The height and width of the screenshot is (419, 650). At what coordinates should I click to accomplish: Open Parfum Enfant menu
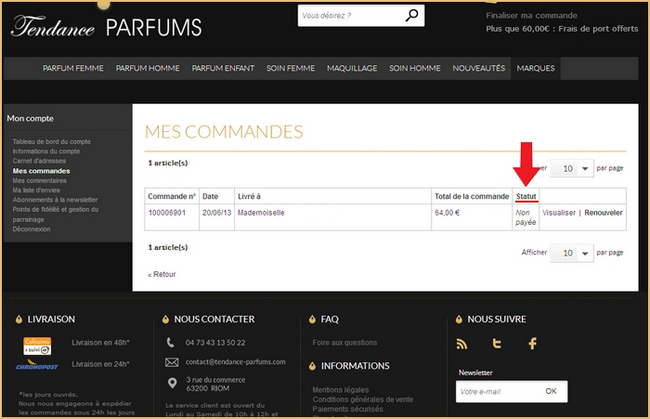tap(223, 68)
